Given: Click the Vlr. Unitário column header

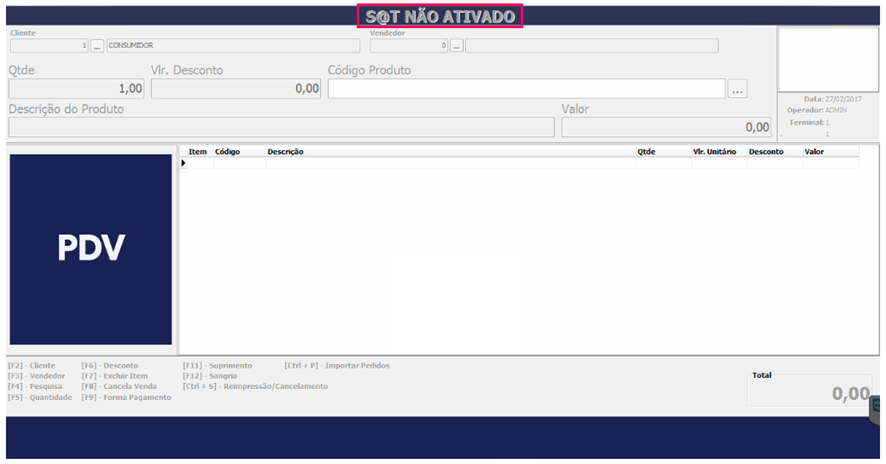Looking at the screenshot, I should (714, 152).
